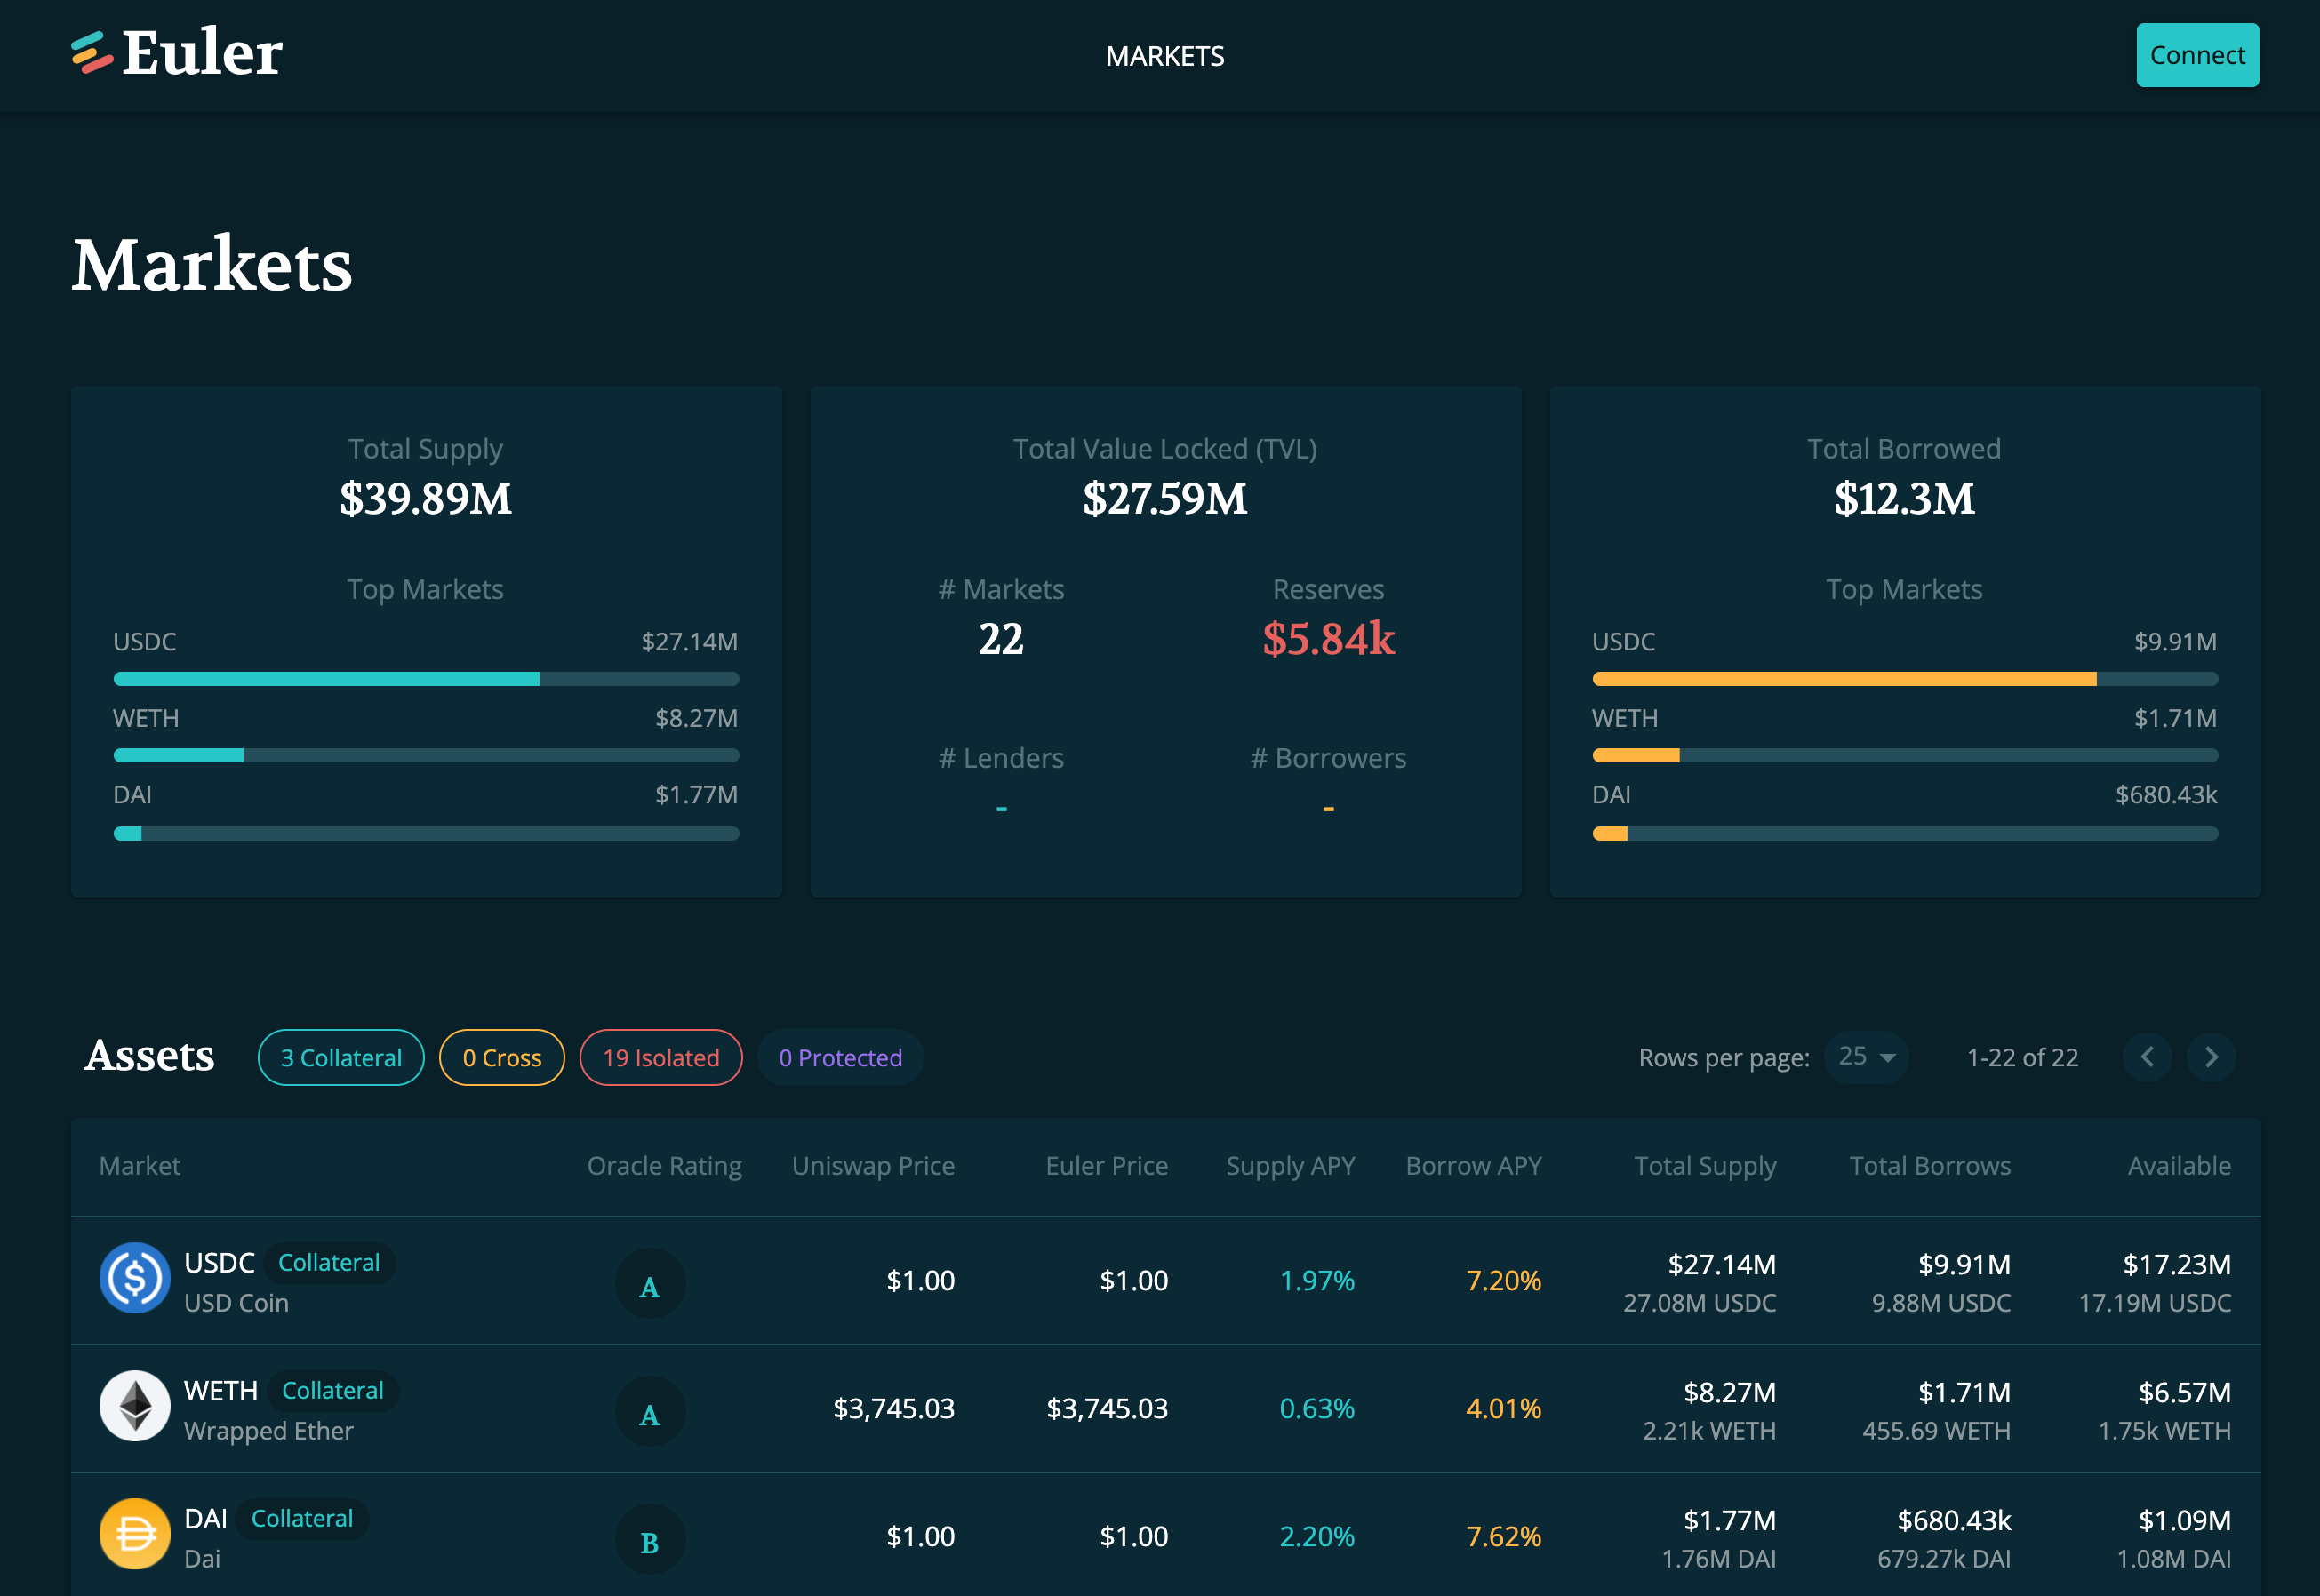Viewport: 2320px width, 1596px height.
Task: Click the TVL $27.59M figure
Action: tap(1165, 498)
